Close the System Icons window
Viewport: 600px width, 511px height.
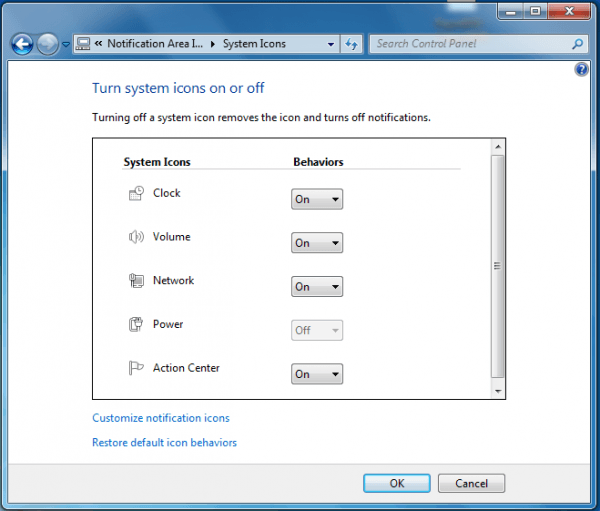[569, 11]
